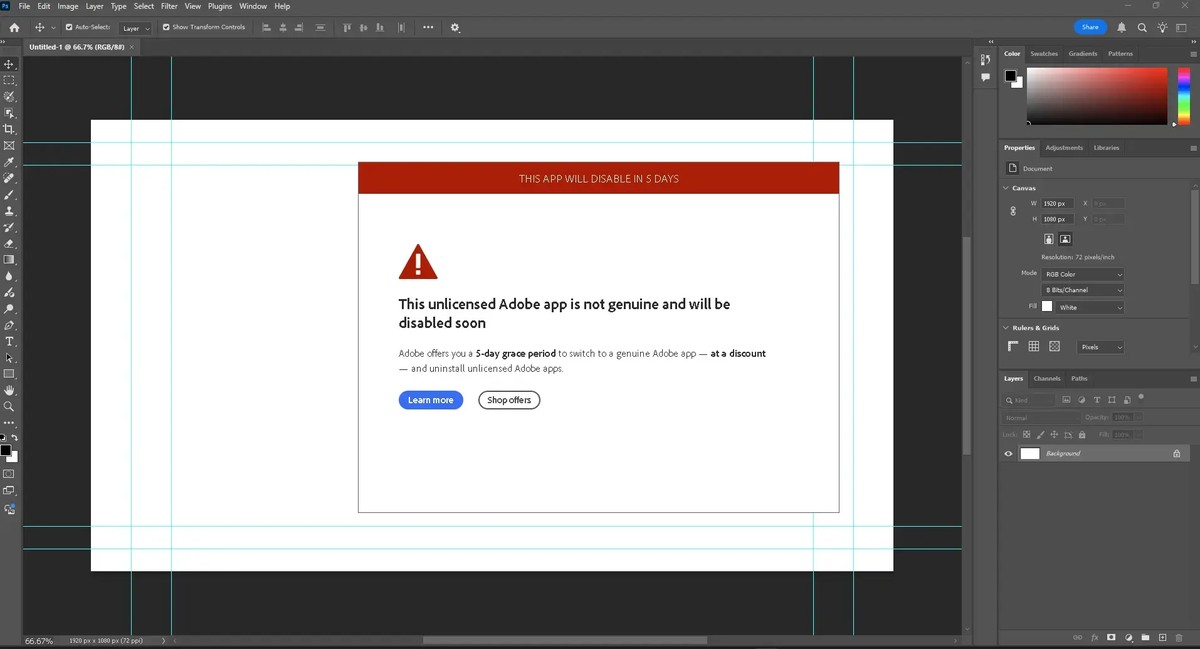
Task: Collapse the Canvas section
Action: click(1007, 188)
